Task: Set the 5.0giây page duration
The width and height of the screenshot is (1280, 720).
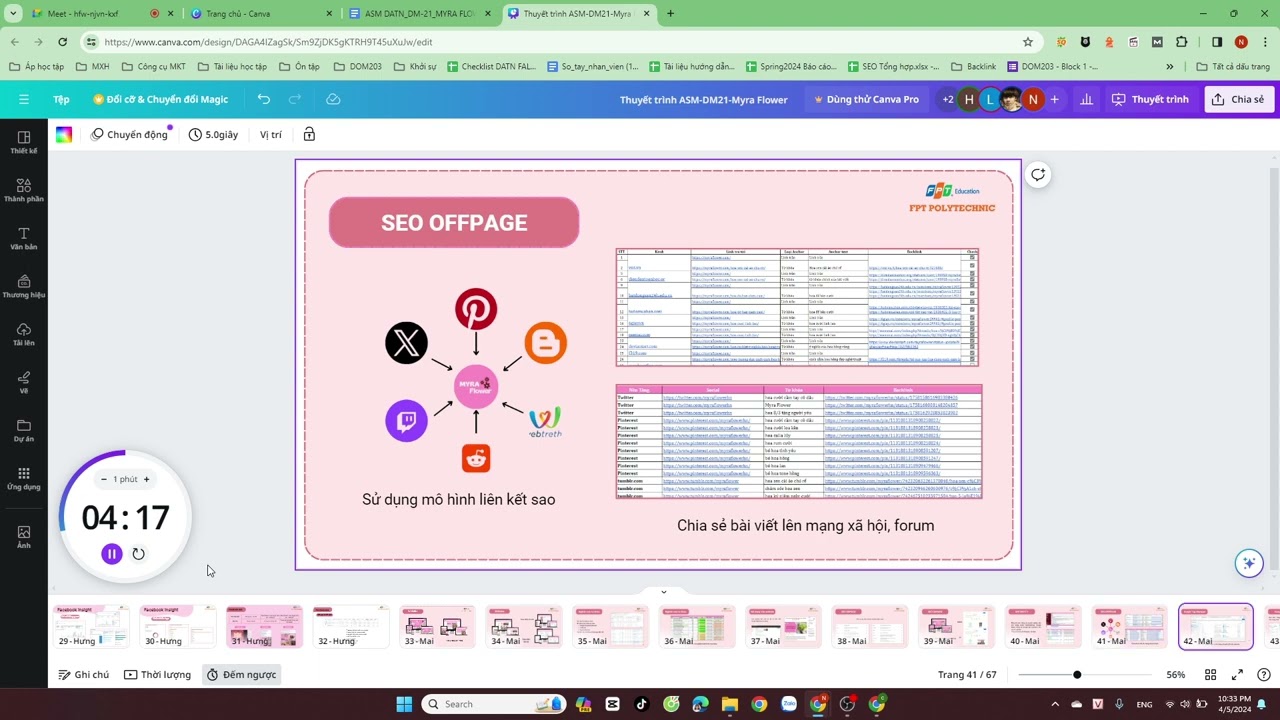Action: click(214, 134)
